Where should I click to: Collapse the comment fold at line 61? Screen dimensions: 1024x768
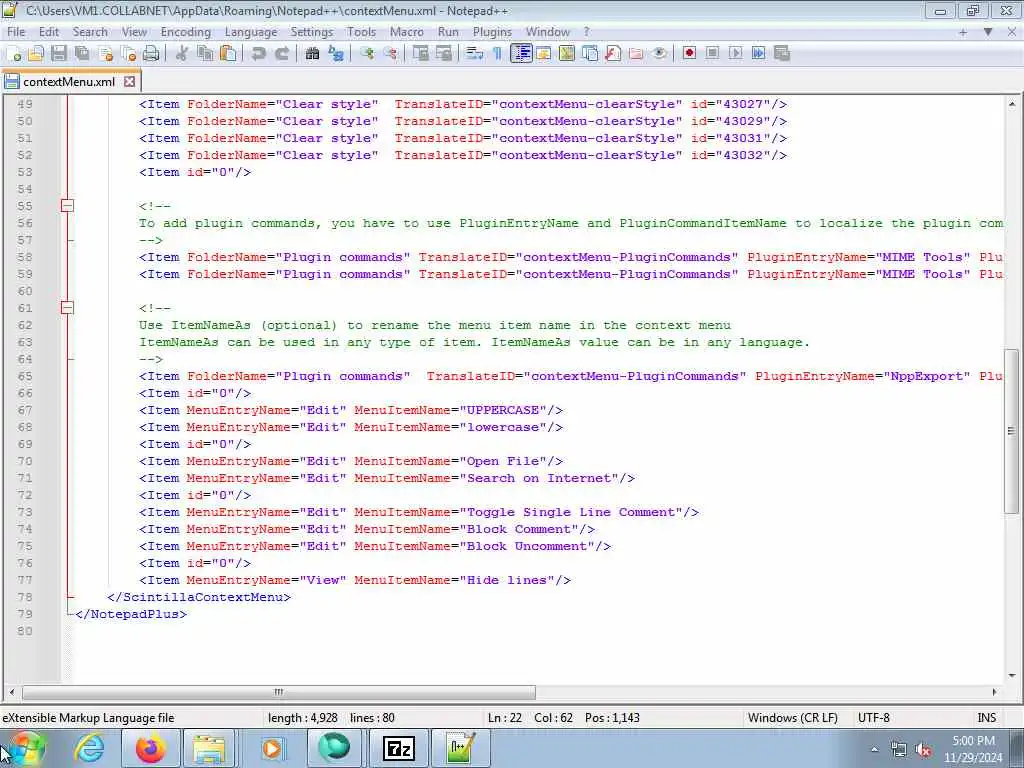(67, 308)
